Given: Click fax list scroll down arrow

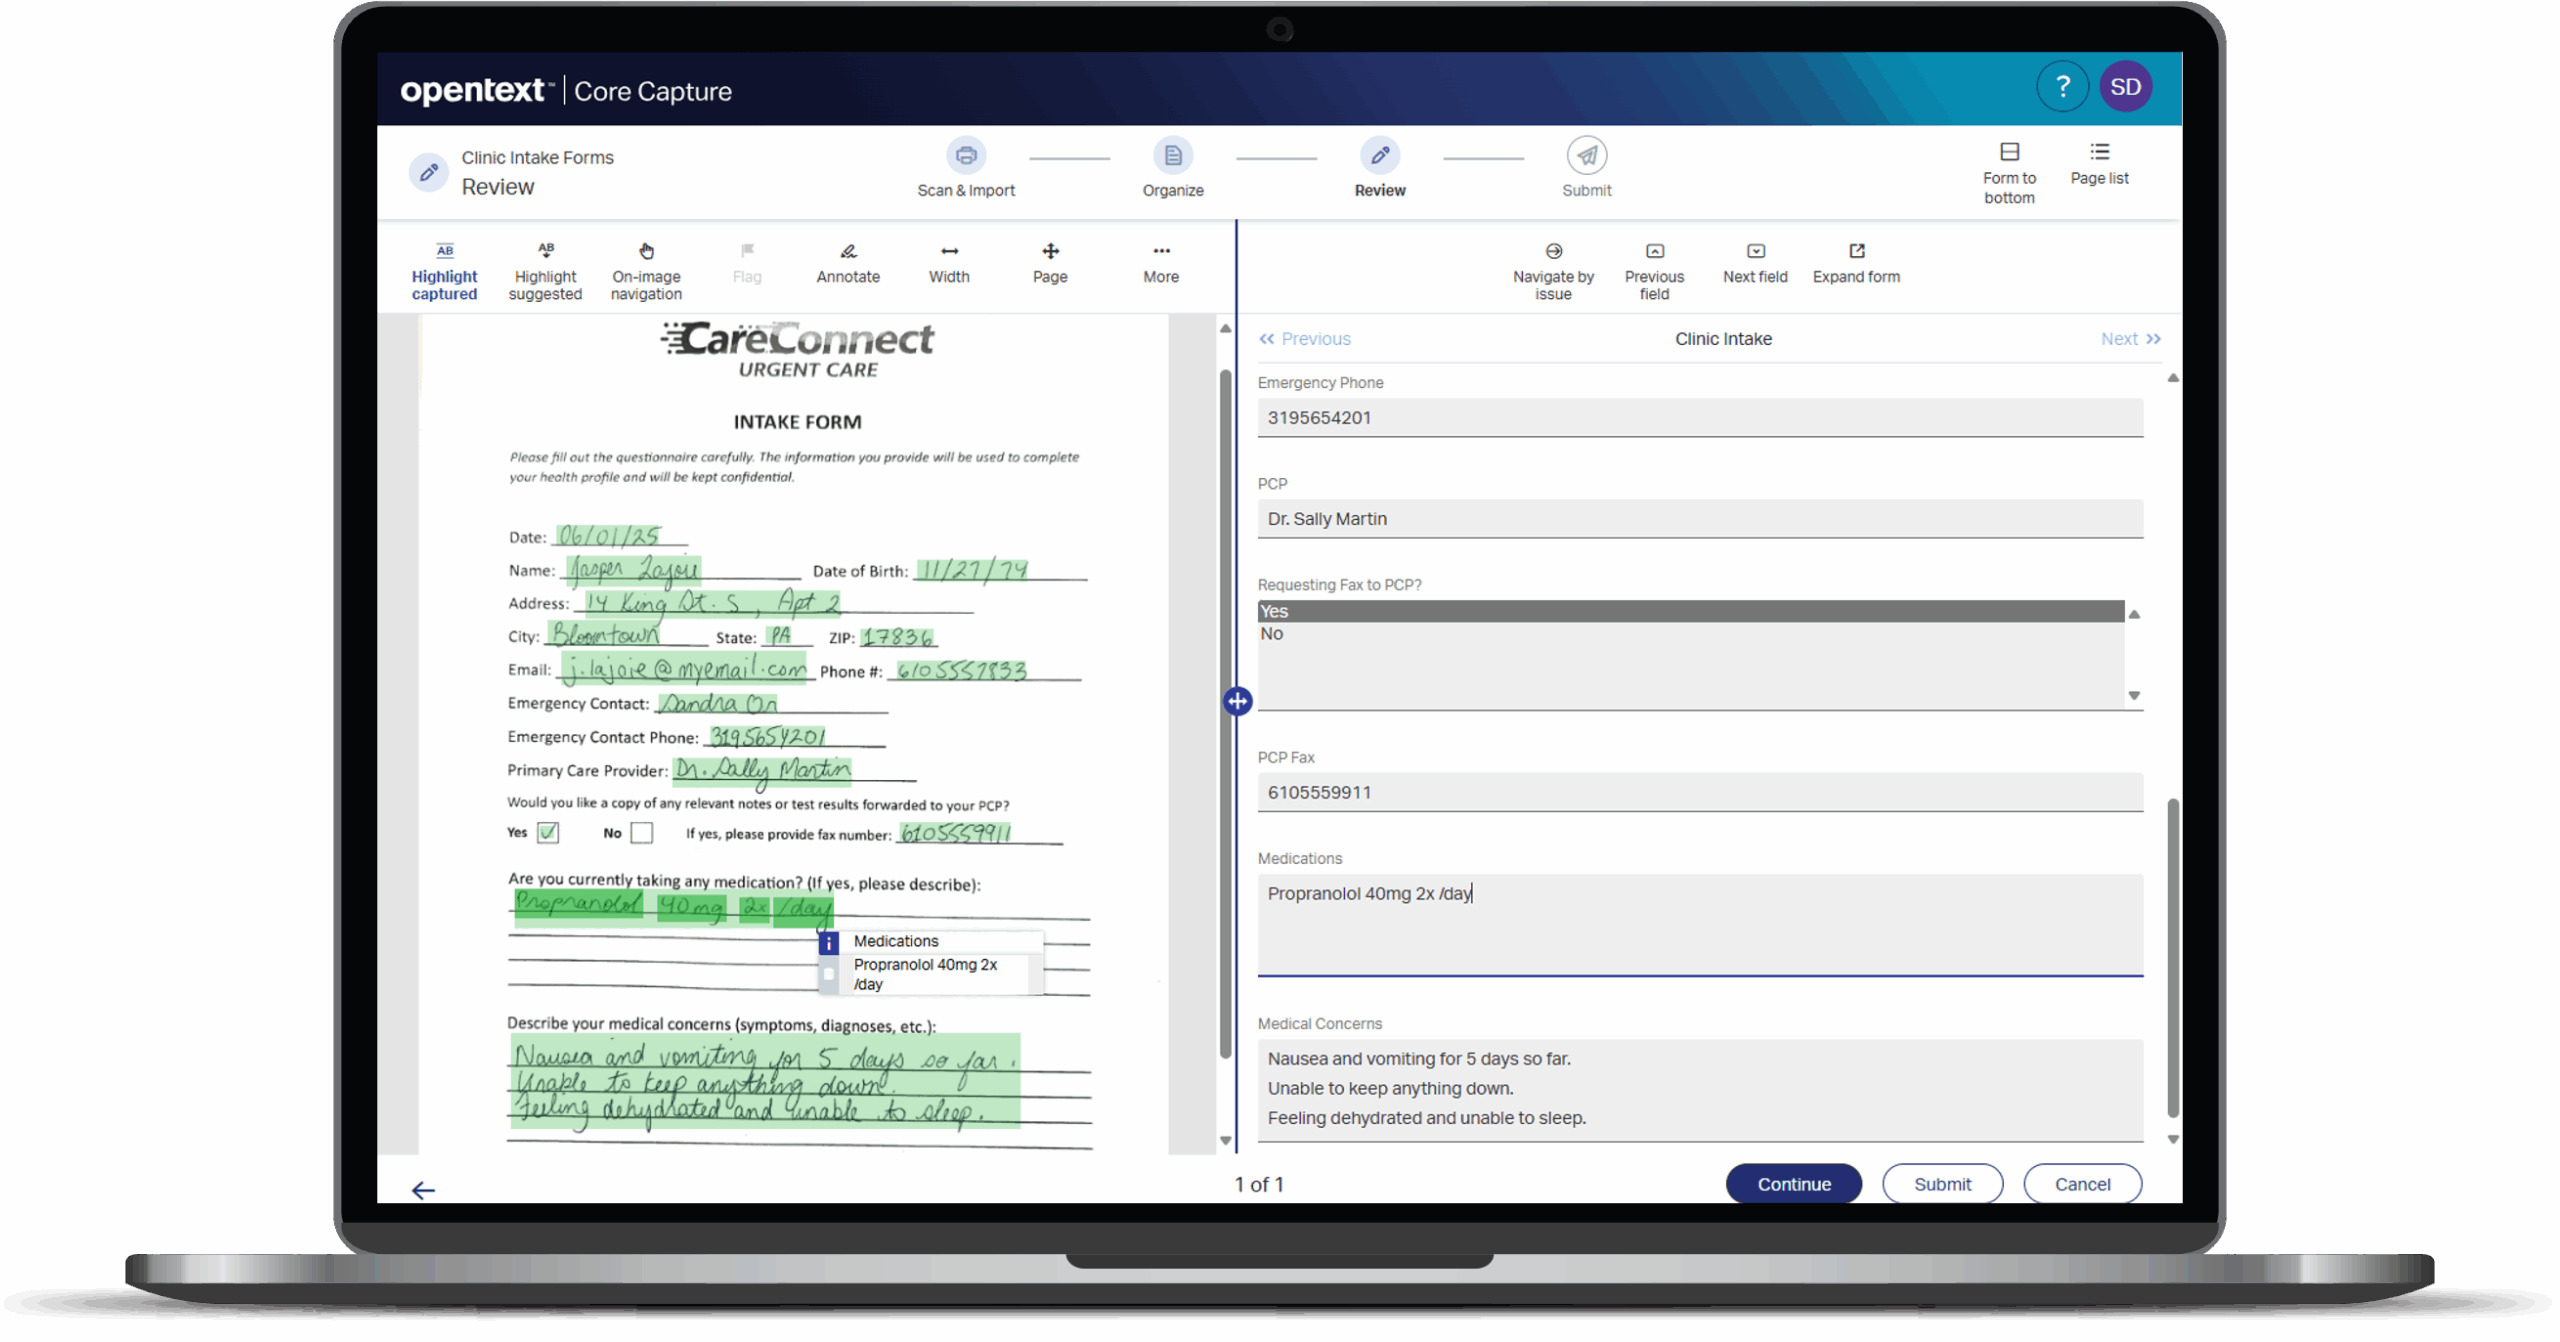Looking at the screenshot, I should tap(2133, 695).
